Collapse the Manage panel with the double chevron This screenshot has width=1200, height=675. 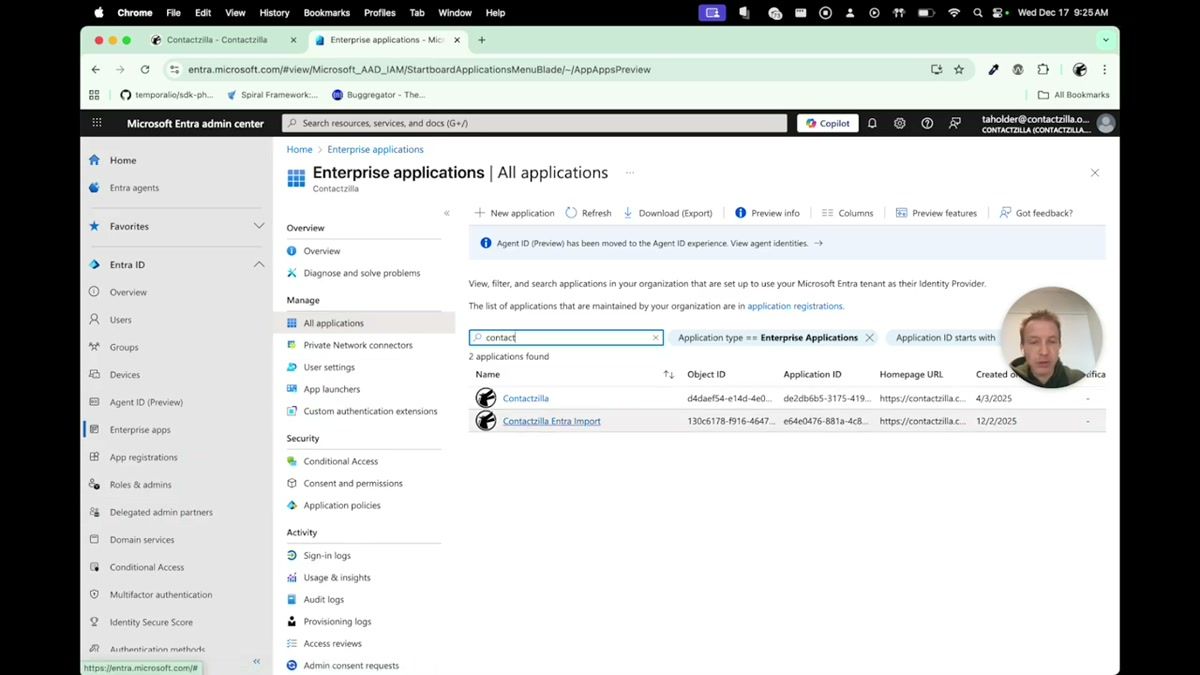(447, 212)
